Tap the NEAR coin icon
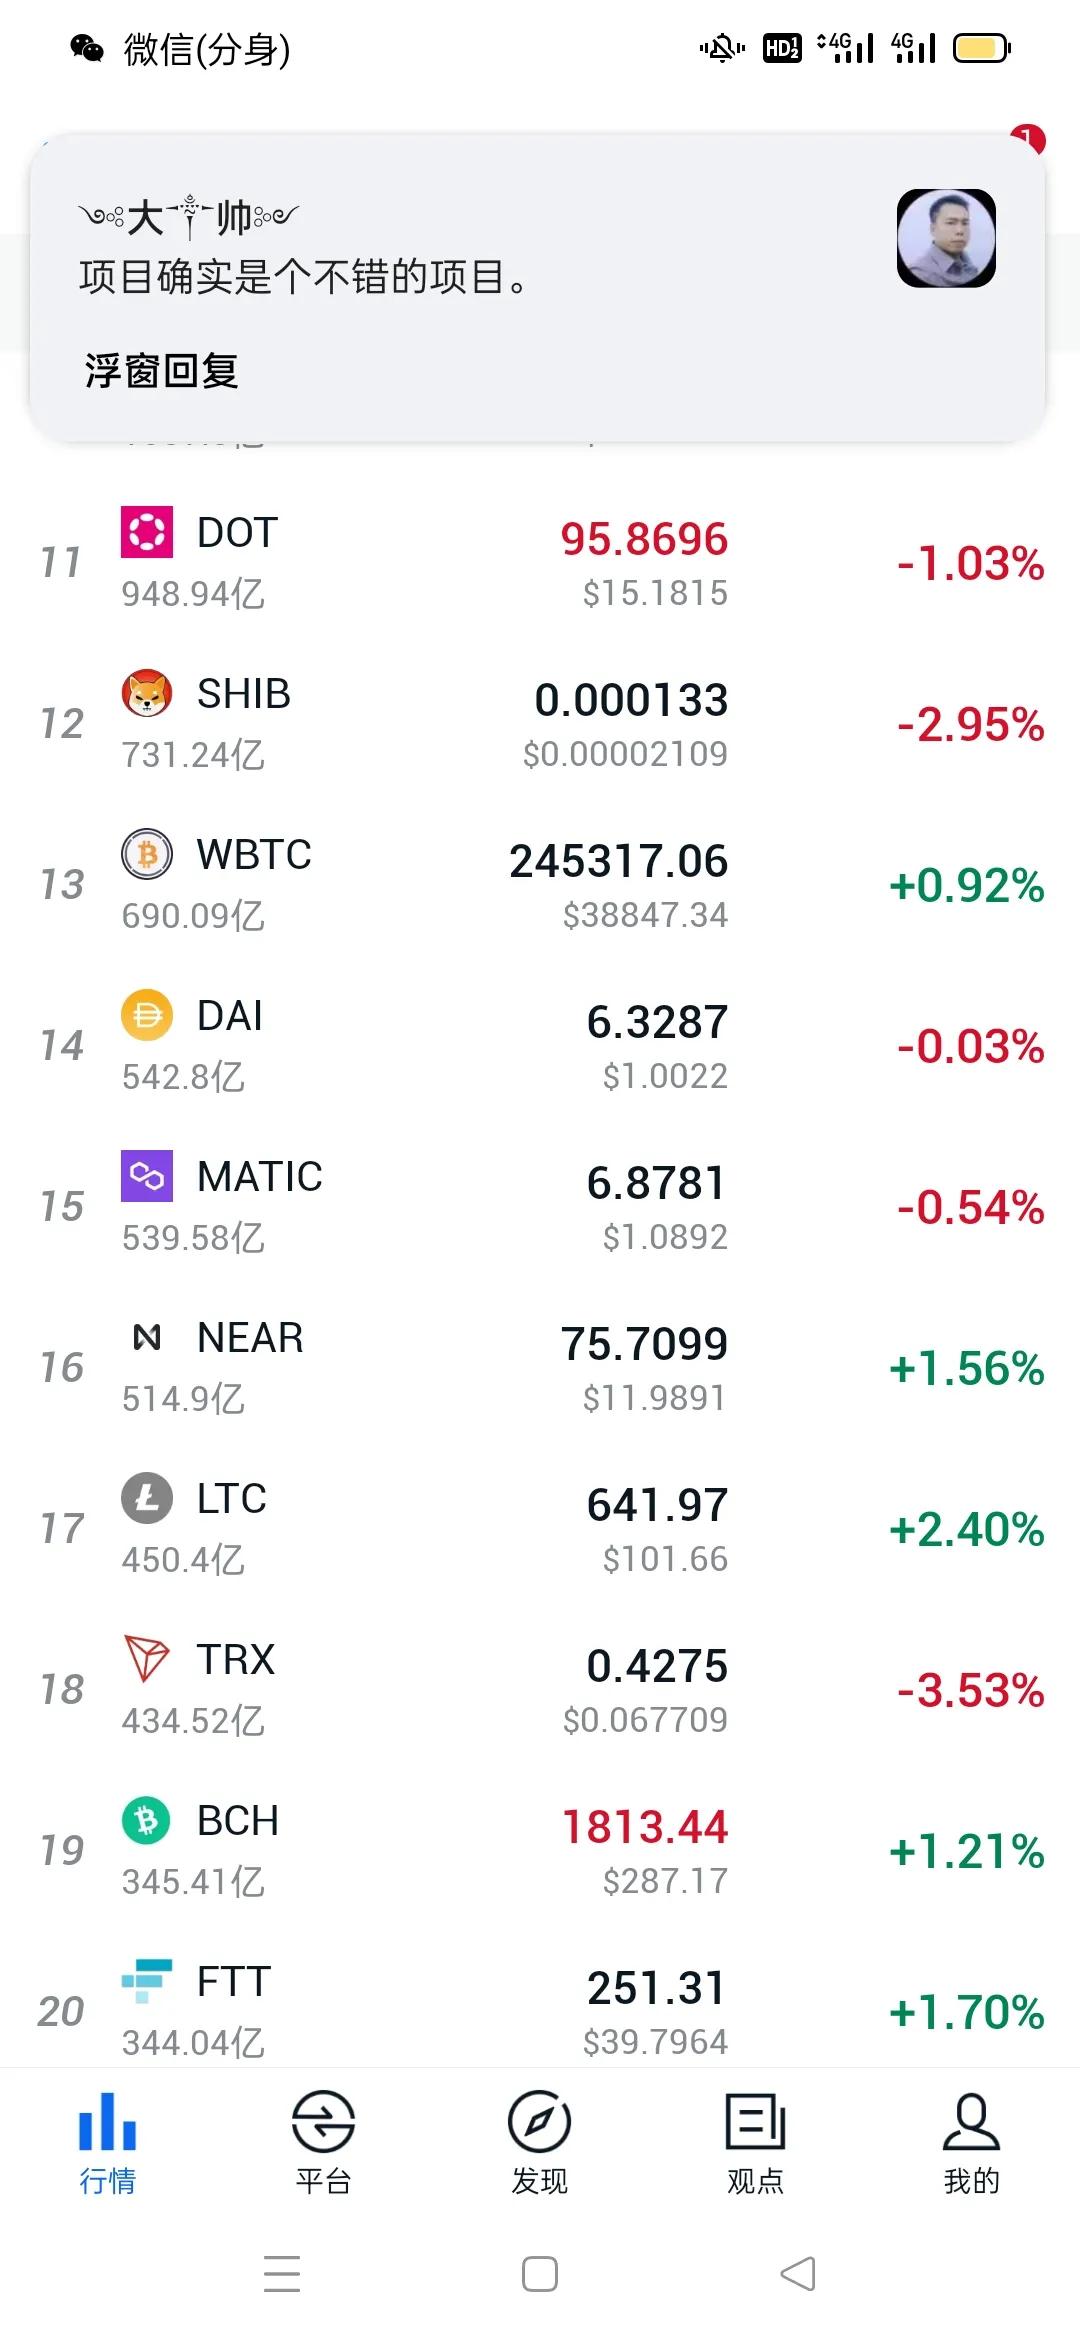The image size is (1080, 2340). 147,1337
